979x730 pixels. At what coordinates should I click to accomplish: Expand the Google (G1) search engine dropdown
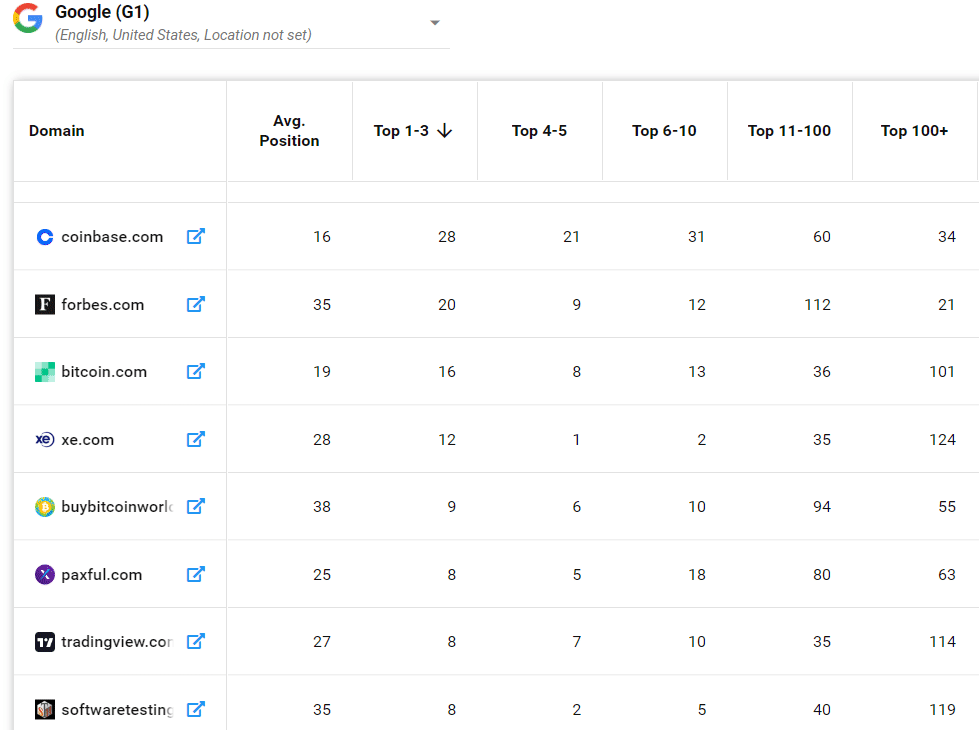click(x=435, y=23)
